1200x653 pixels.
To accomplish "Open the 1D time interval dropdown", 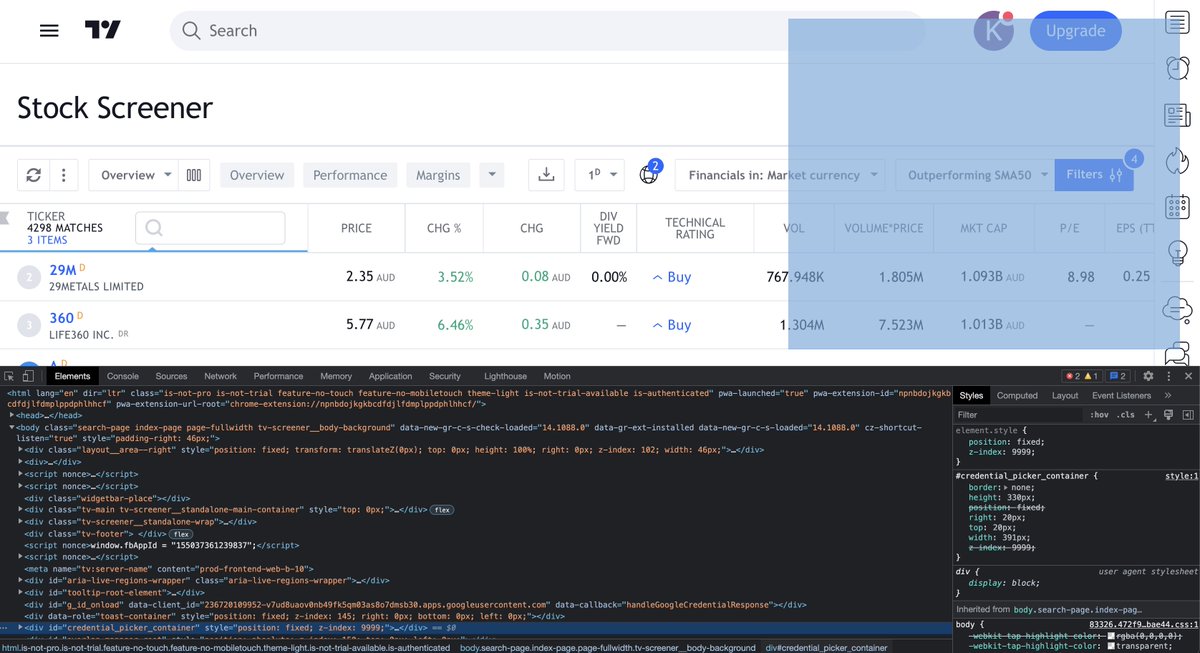I will coord(600,175).
